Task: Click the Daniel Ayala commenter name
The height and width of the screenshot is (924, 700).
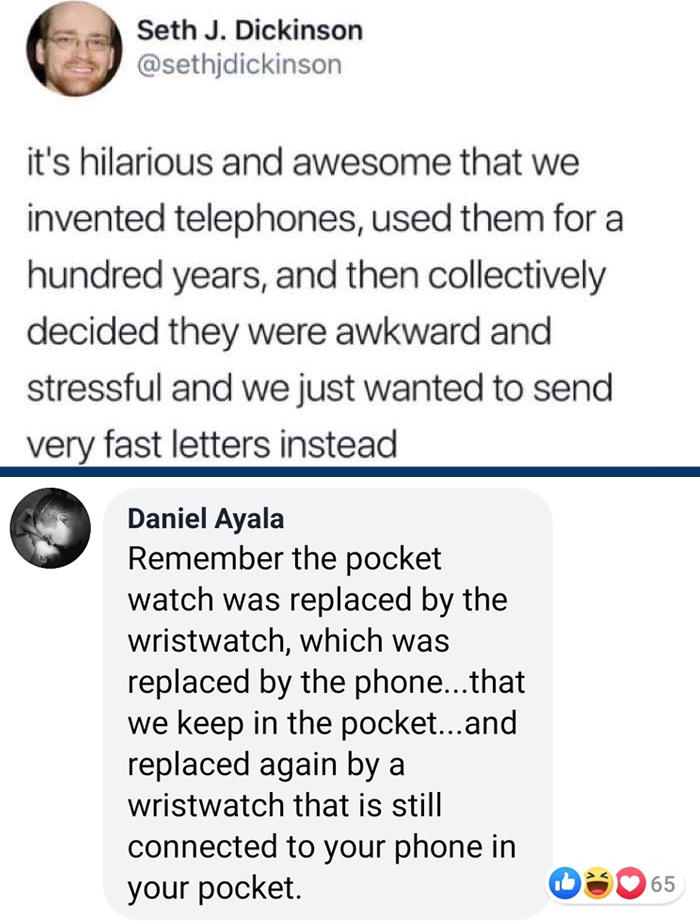Action: coord(206,519)
